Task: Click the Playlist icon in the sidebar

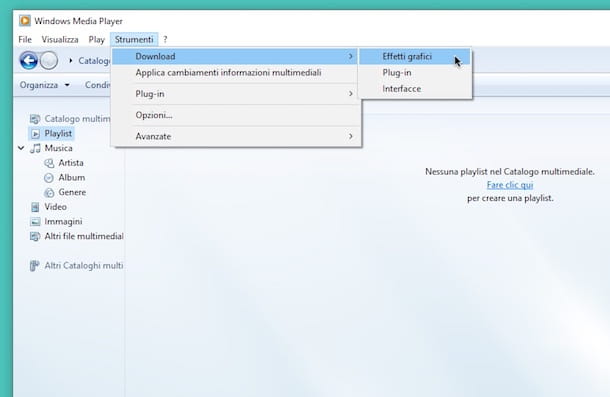Action: coord(35,134)
